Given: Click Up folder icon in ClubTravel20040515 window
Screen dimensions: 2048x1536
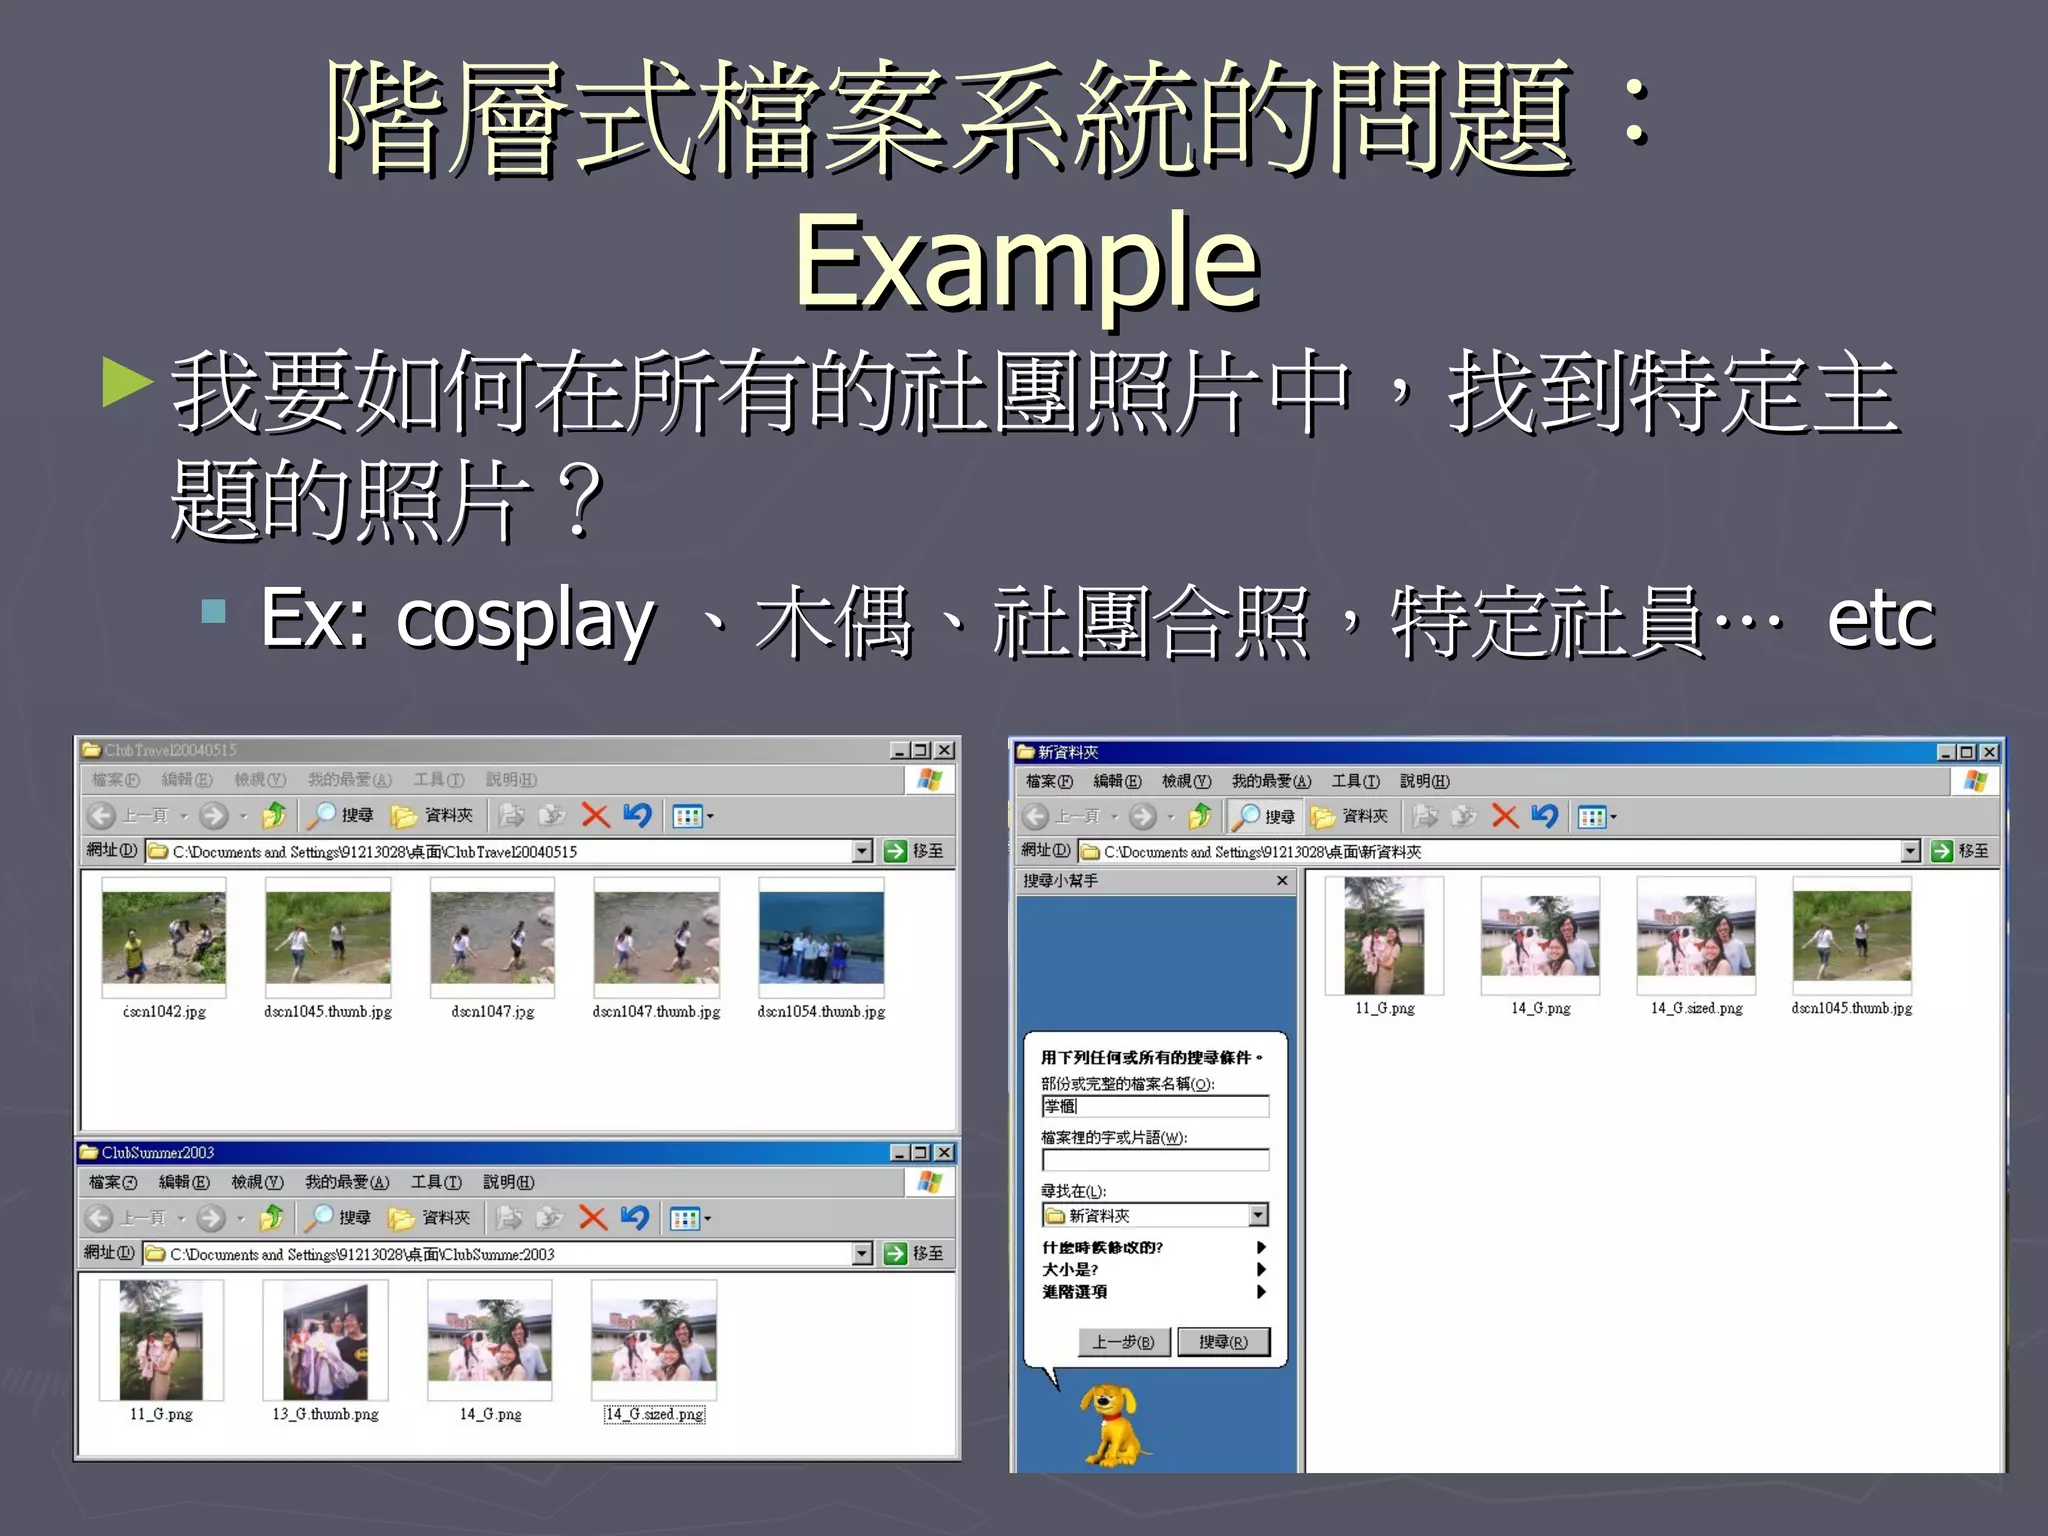Looking at the screenshot, I should click(274, 816).
